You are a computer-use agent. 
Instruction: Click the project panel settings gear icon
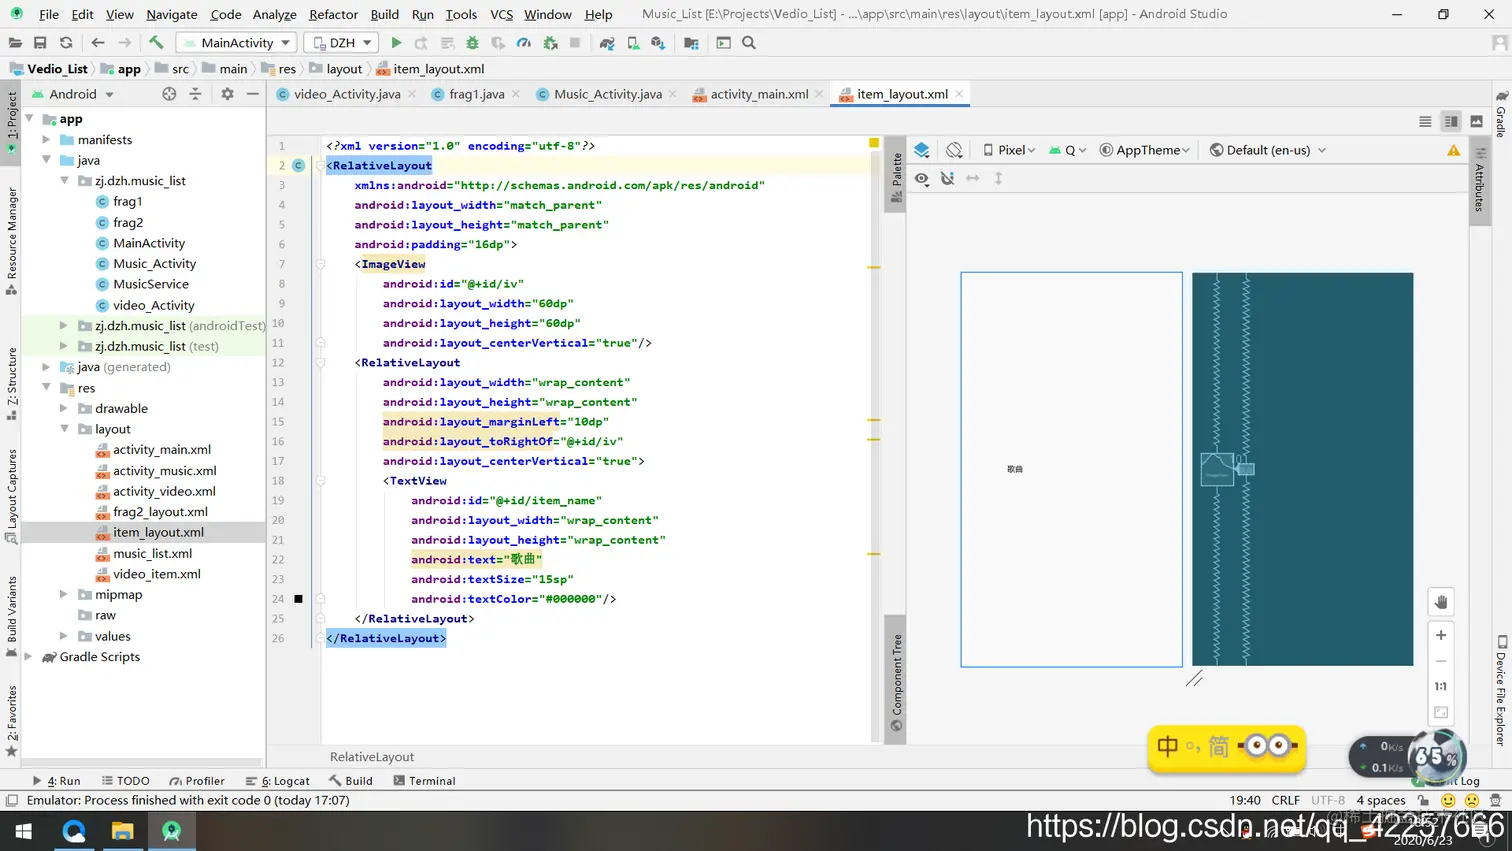[227, 94]
